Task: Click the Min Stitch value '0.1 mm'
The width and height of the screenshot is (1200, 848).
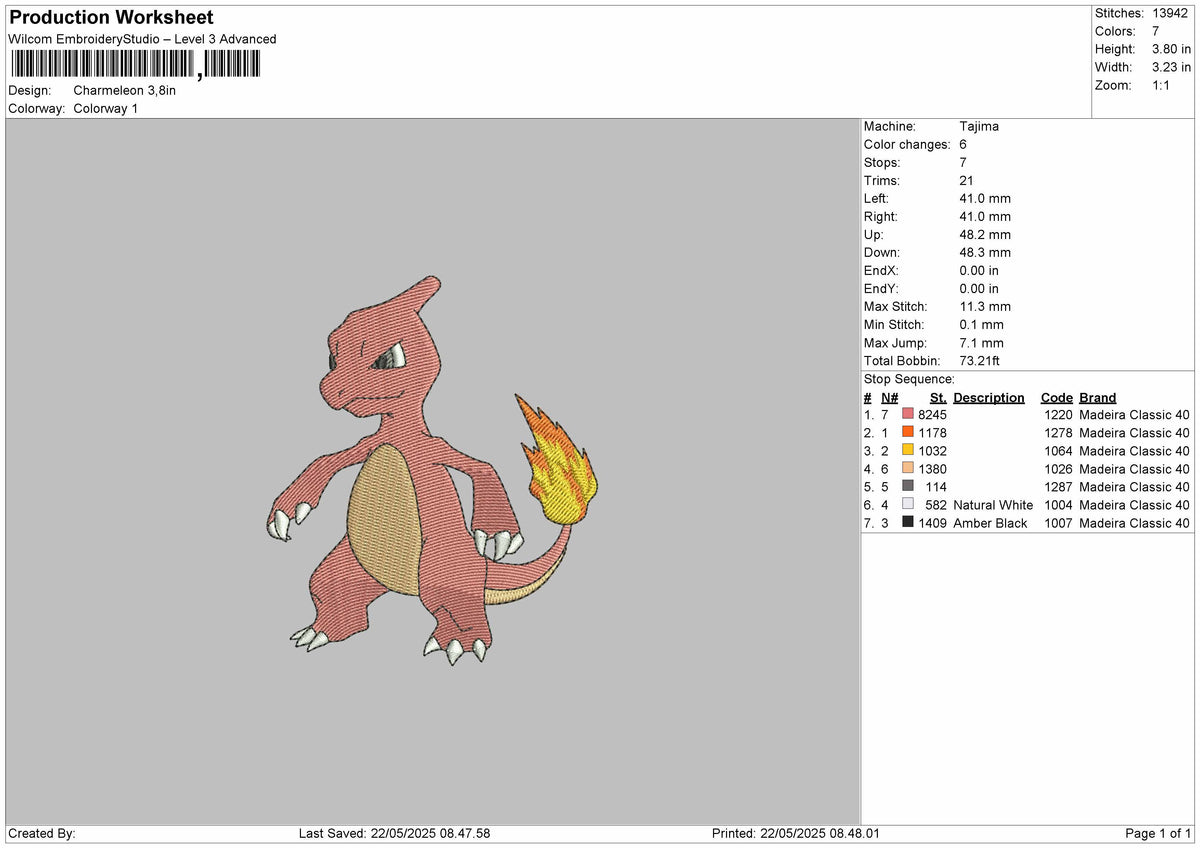Action: [x=981, y=324]
